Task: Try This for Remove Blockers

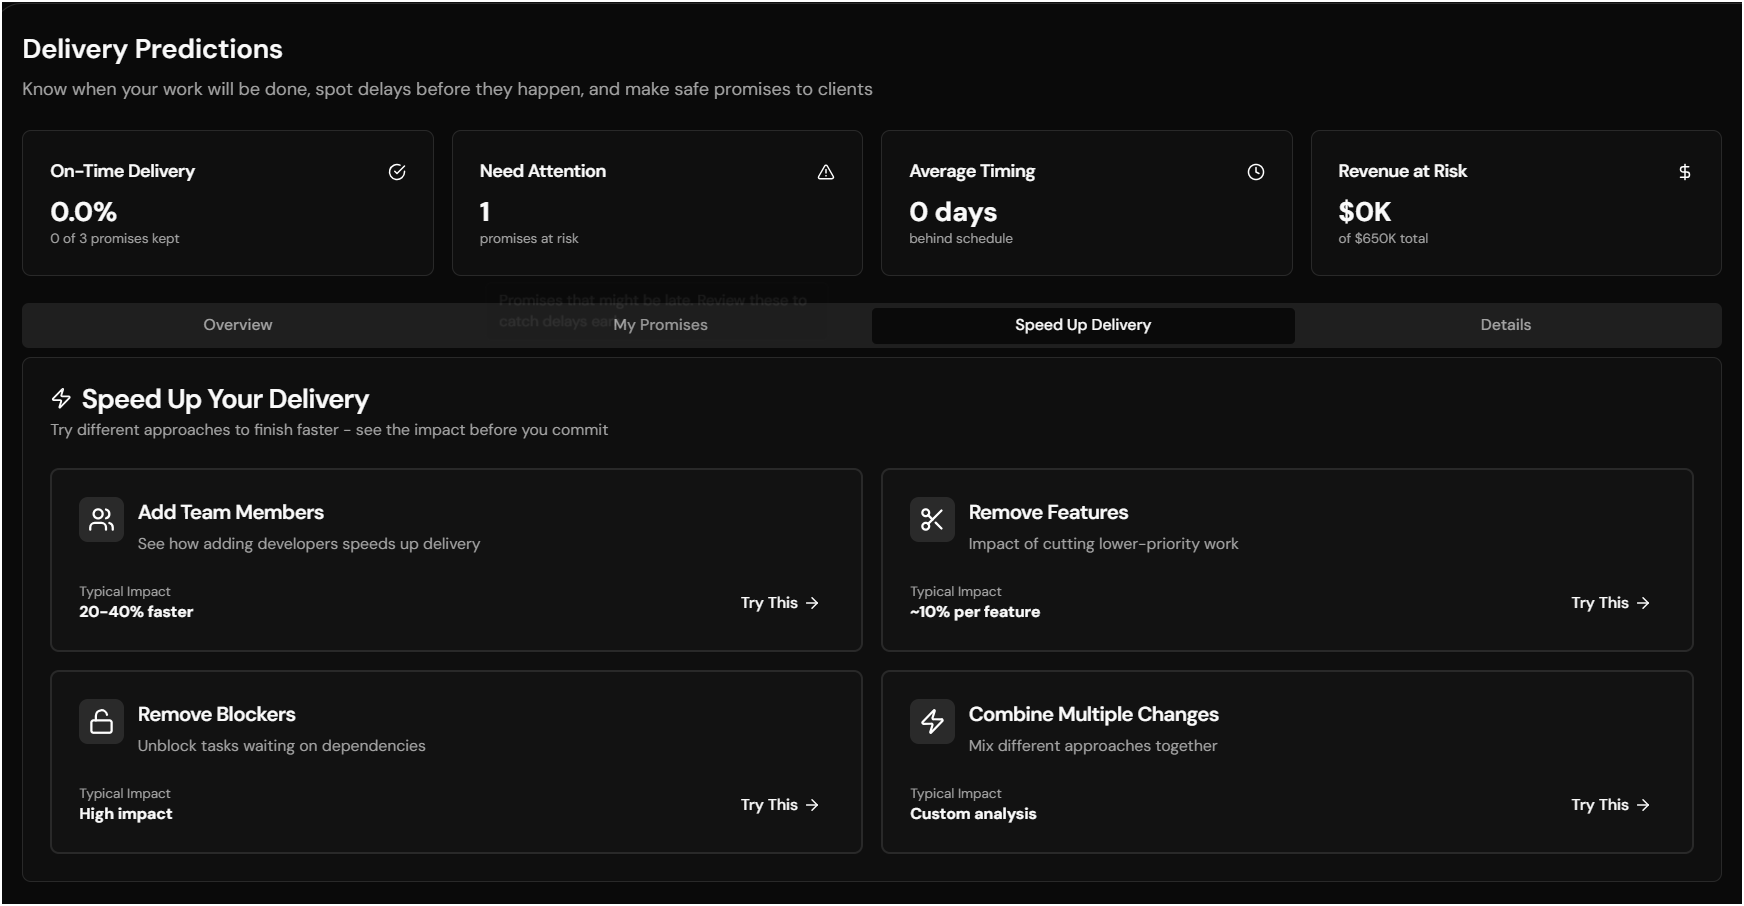Action: tap(779, 805)
